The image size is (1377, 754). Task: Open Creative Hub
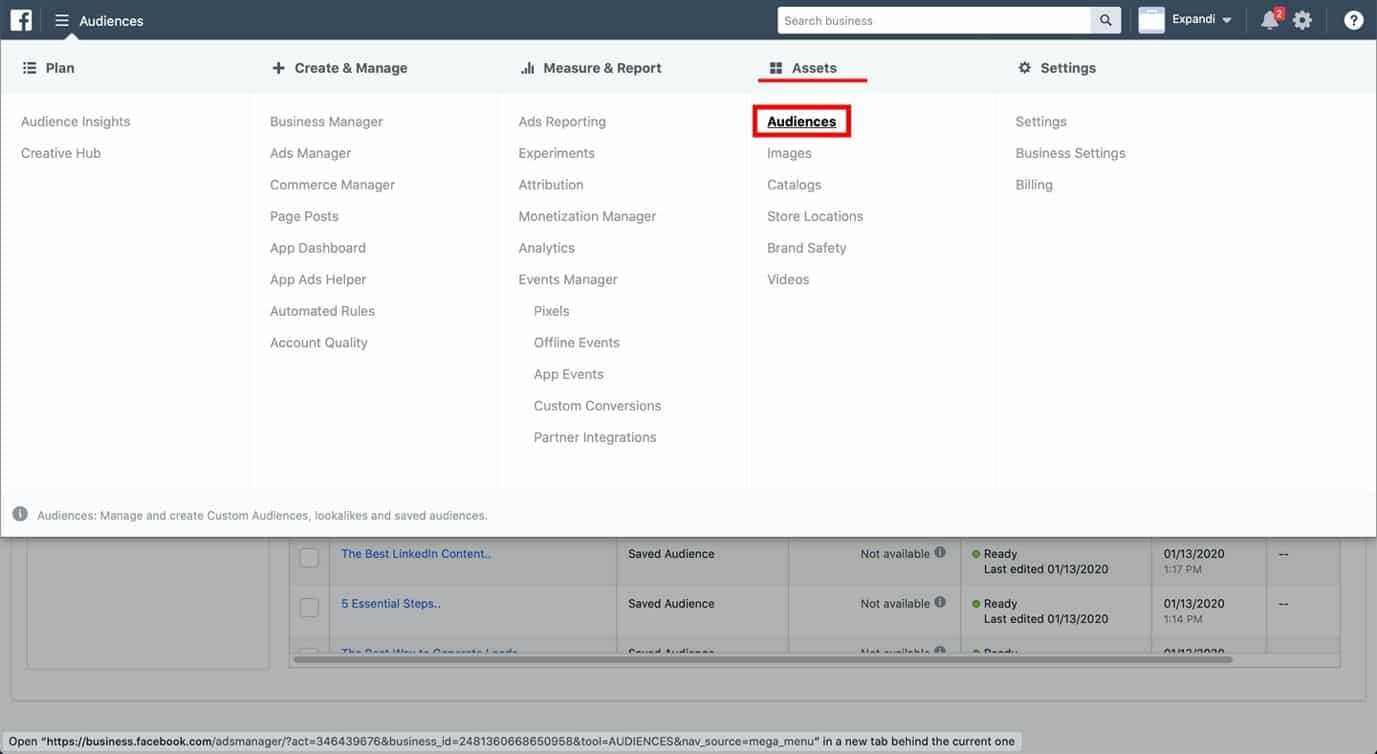pyautogui.click(x=61, y=153)
